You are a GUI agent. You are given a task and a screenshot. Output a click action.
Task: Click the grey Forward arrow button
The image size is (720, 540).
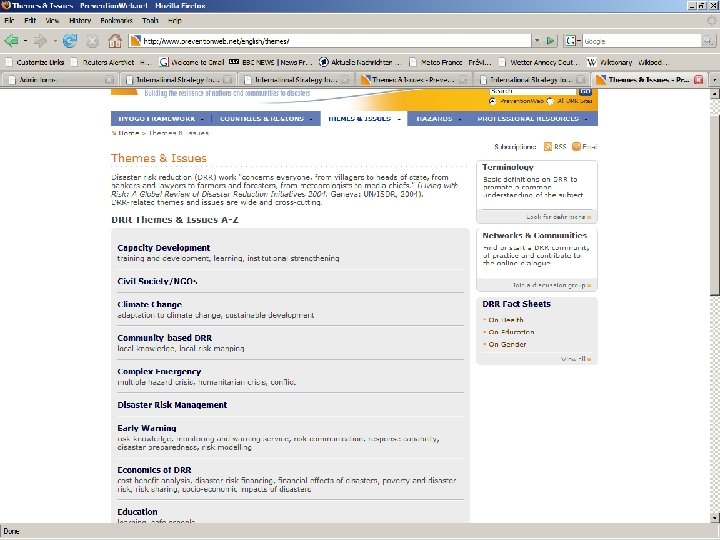tap(40, 41)
